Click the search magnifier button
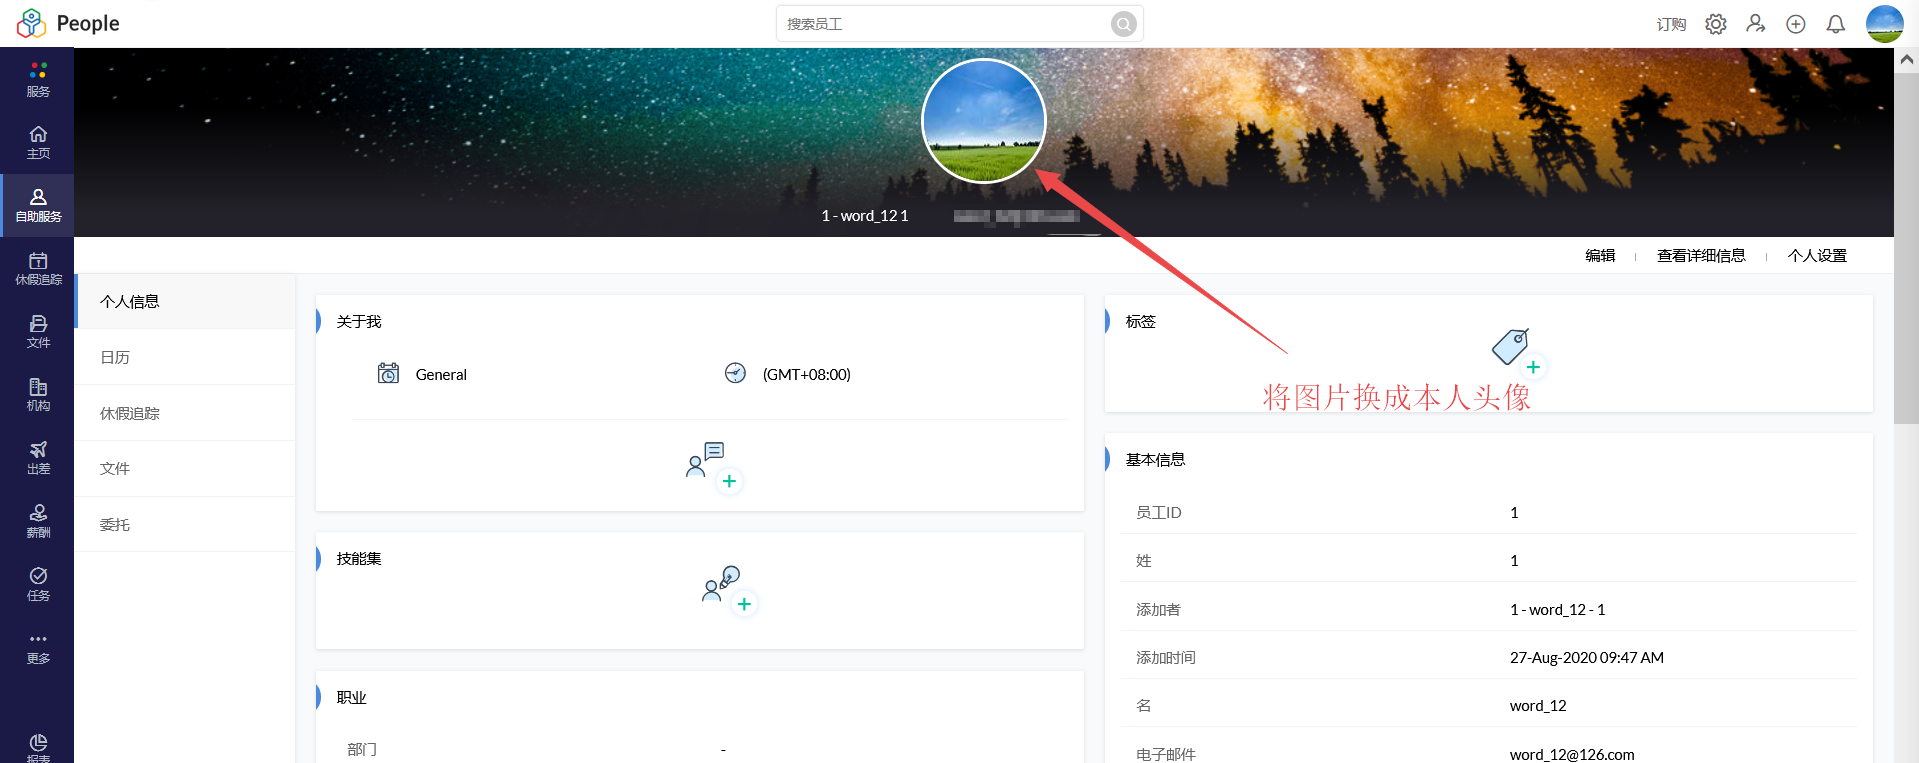Screen dimensions: 1919x763 [1124, 24]
